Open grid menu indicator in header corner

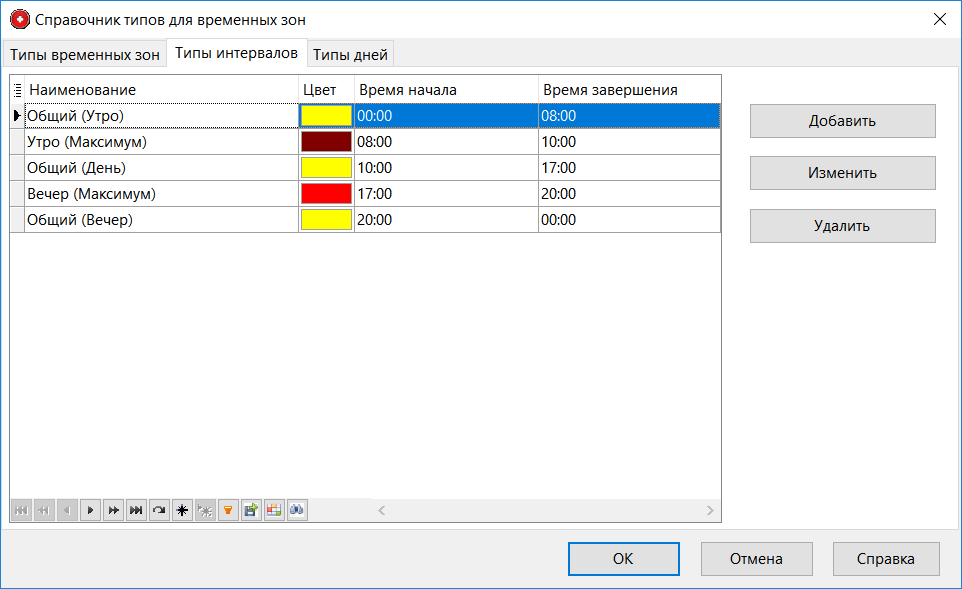pyautogui.click(x=17, y=90)
